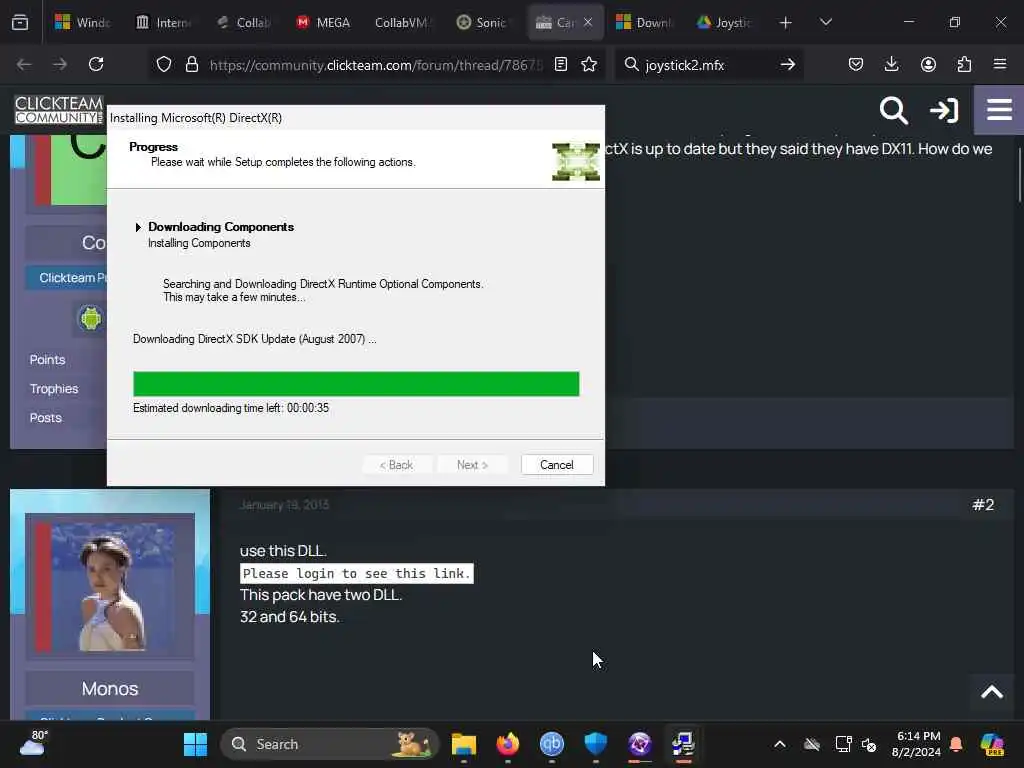Open Firefox from the taskbar
The image size is (1024, 768).
508,744
